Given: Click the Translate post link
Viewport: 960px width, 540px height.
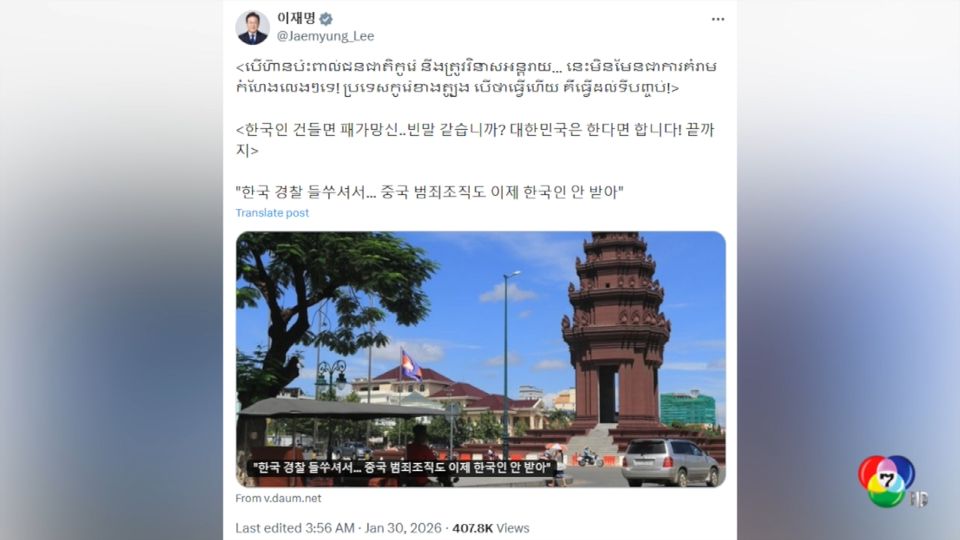Looking at the screenshot, I should coord(272,212).
